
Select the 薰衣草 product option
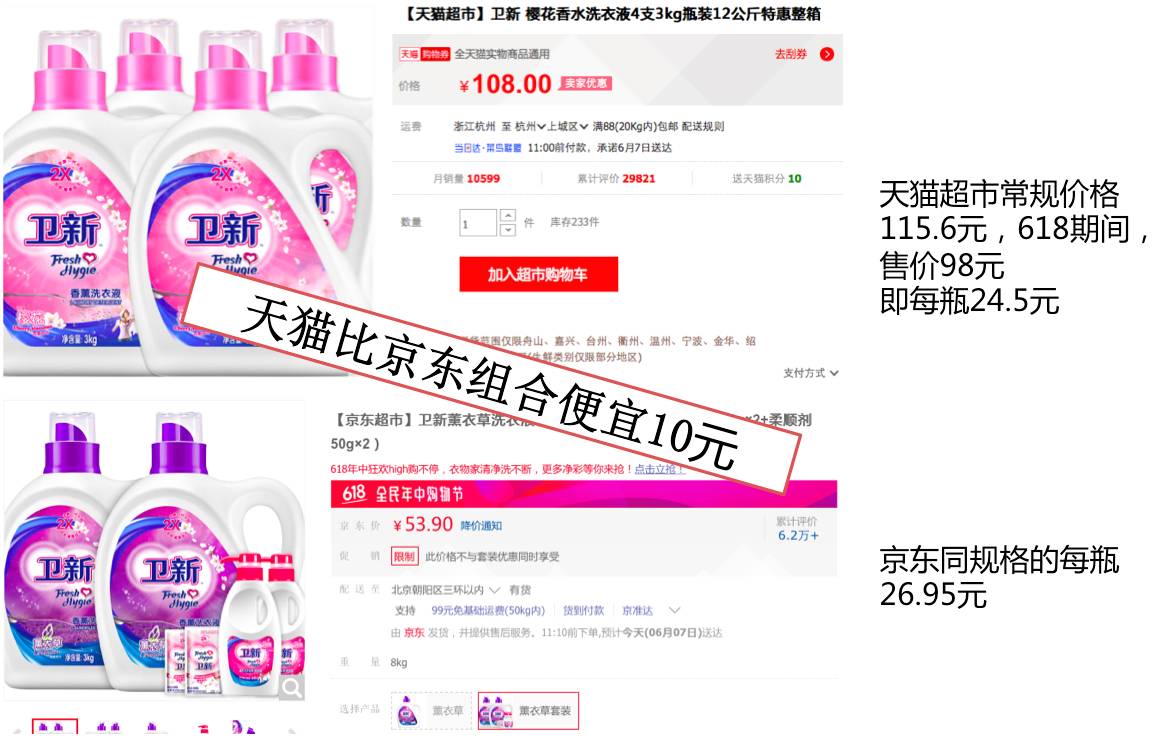pos(431,711)
